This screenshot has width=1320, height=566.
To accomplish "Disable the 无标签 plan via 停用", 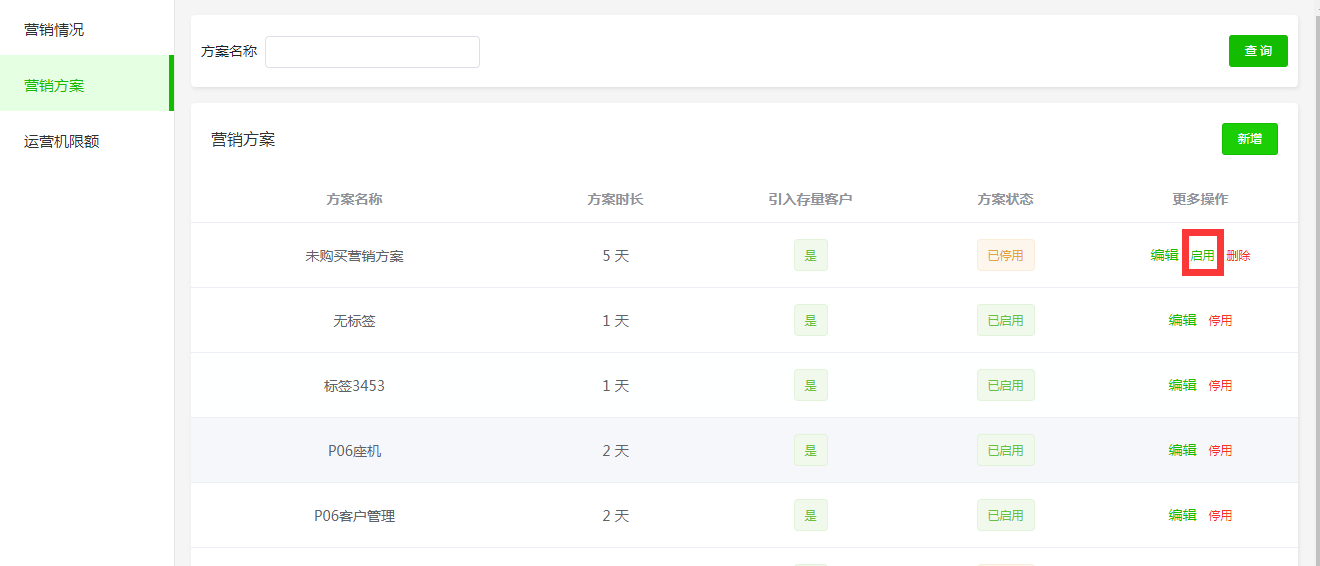I will click(1220, 320).
